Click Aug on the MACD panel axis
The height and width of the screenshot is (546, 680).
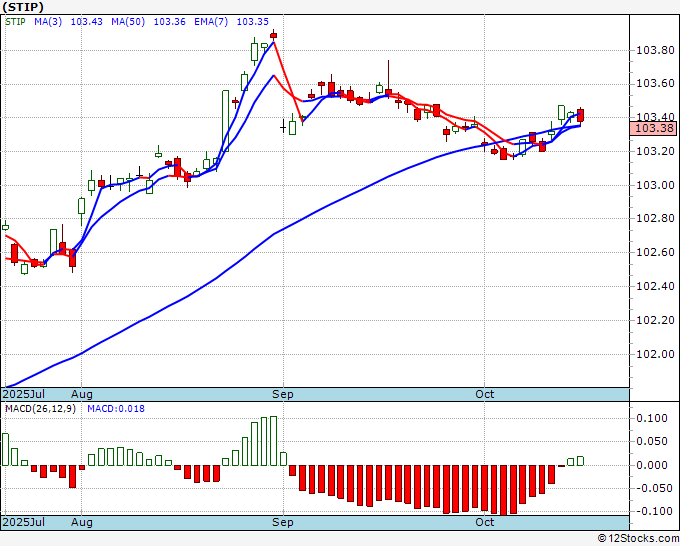(82, 522)
